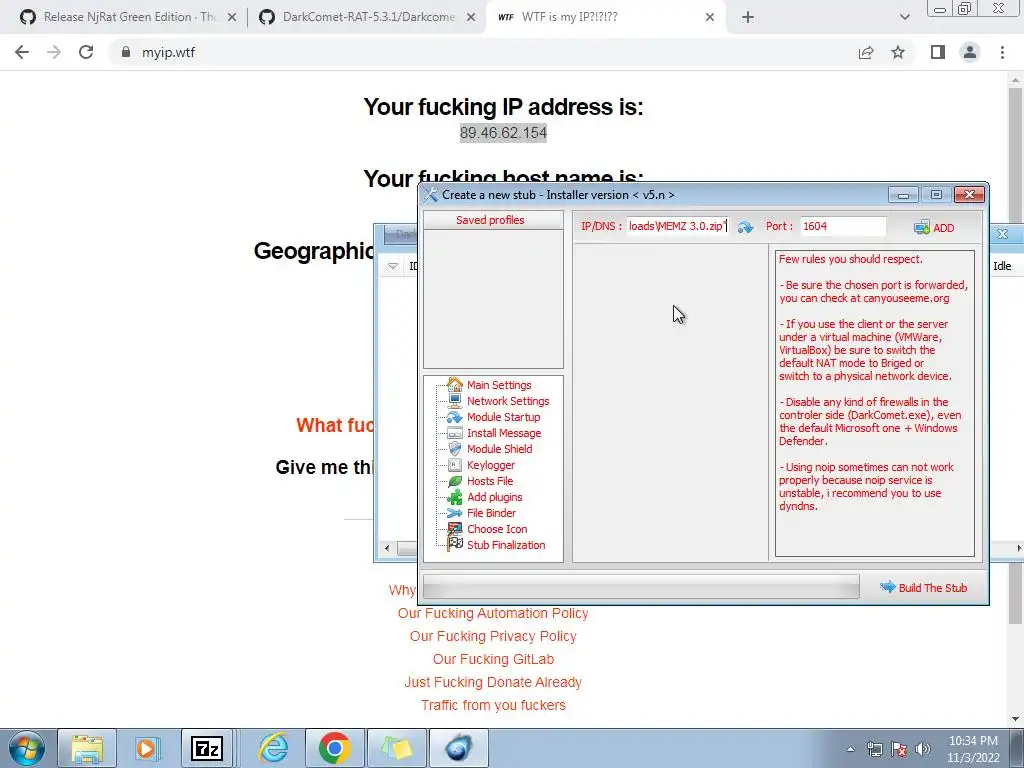Click inside the IP/DNS field
The width and height of the screenshot is (1024, 768).
pyautogui.click(x=678, y=226)
